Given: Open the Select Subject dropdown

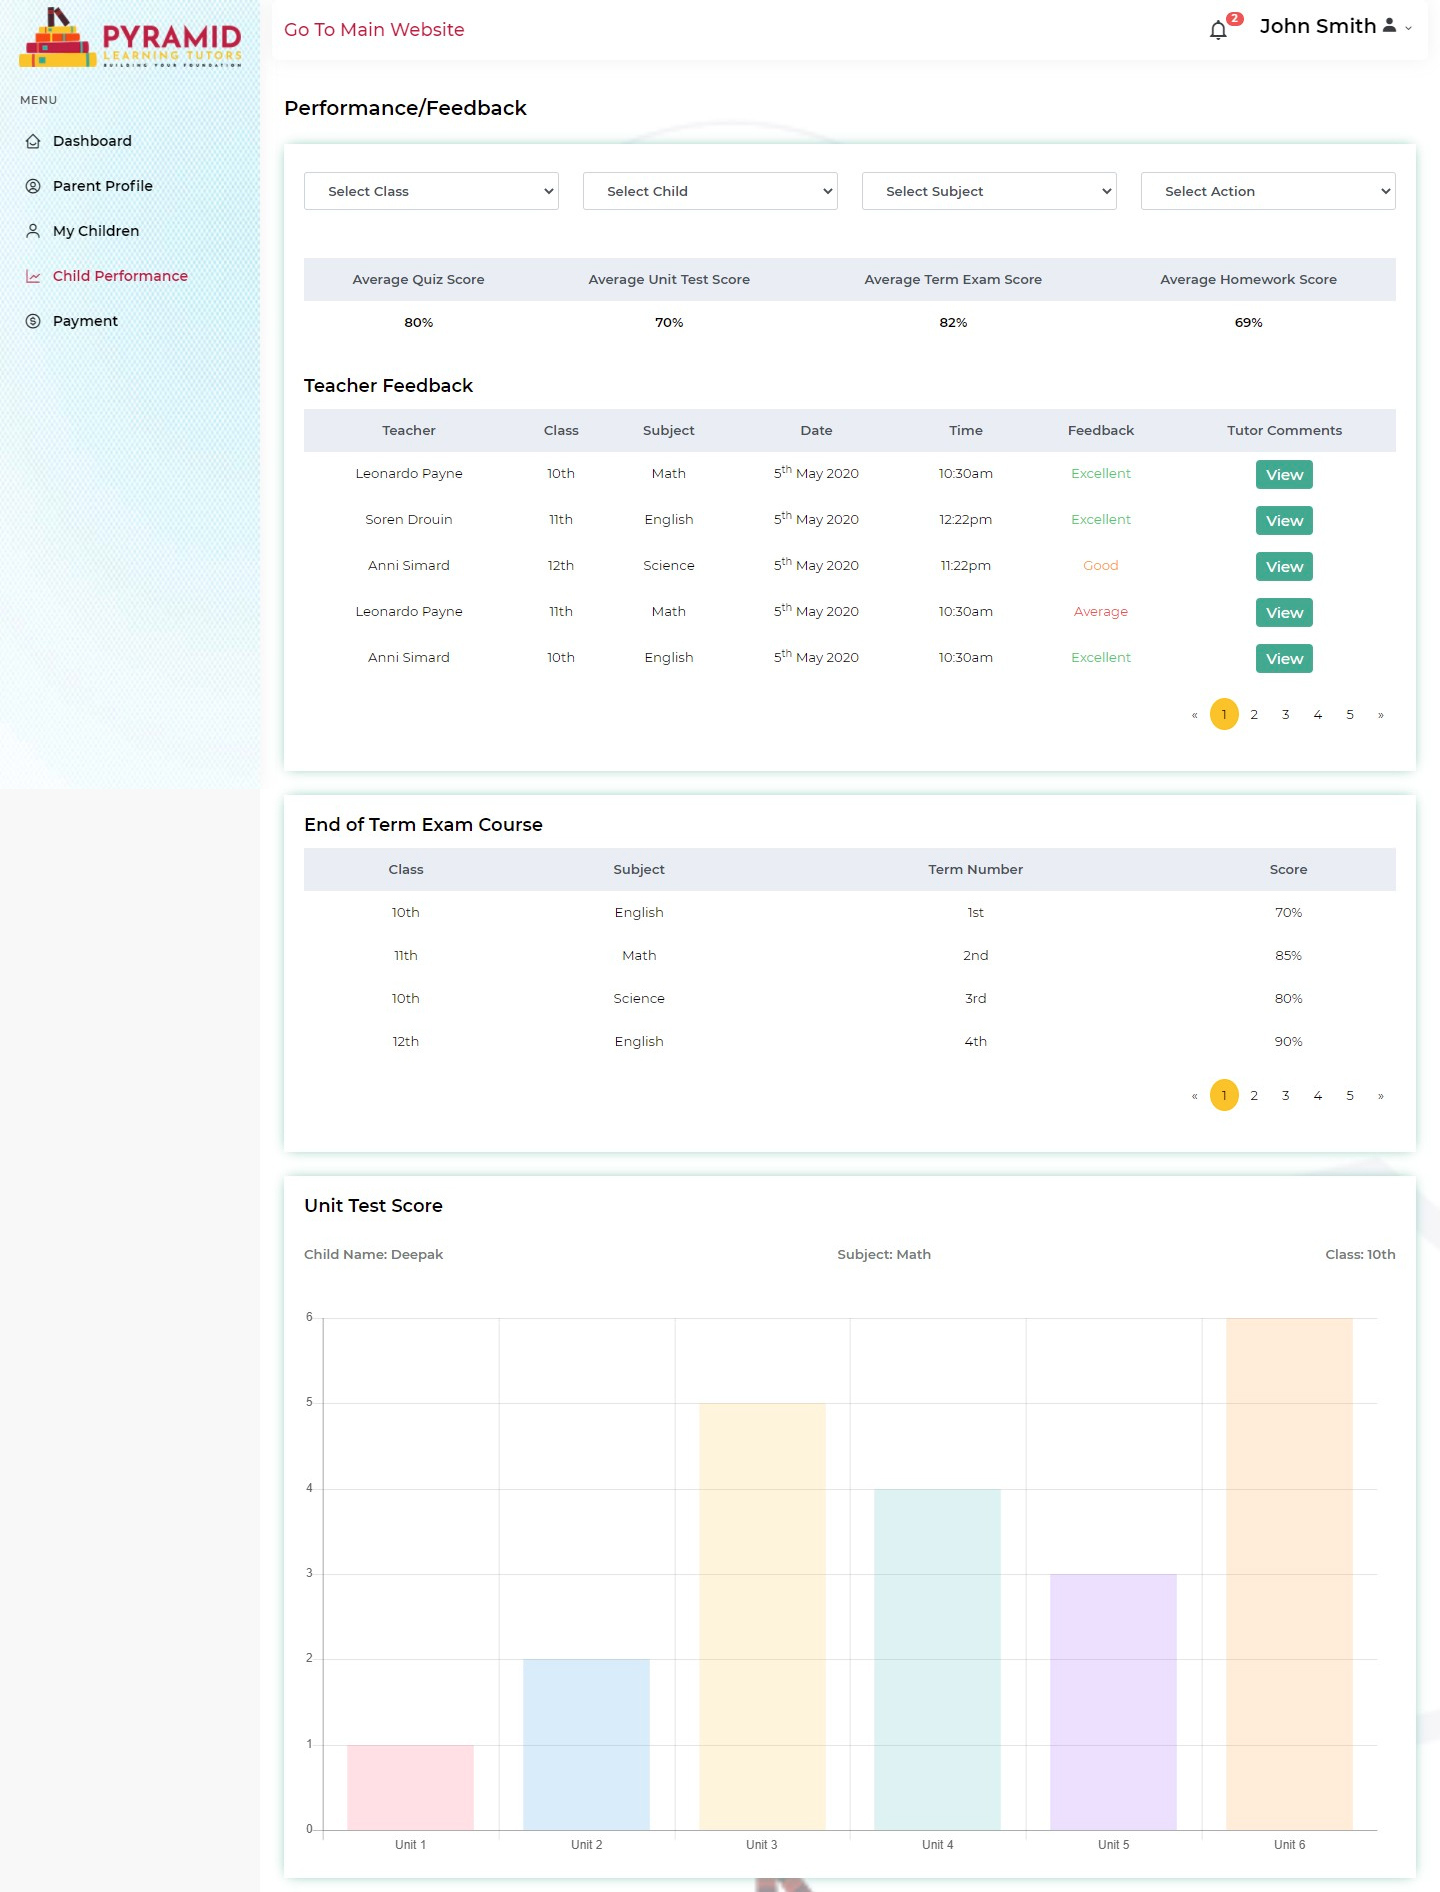Looking at the screenshot, I should pos(989,191).
